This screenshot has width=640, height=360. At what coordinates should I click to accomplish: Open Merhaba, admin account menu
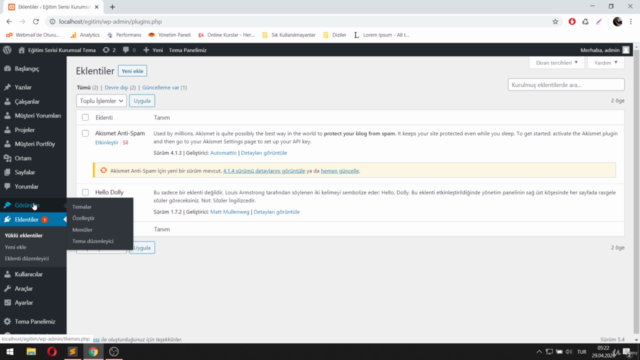[605, 50]
